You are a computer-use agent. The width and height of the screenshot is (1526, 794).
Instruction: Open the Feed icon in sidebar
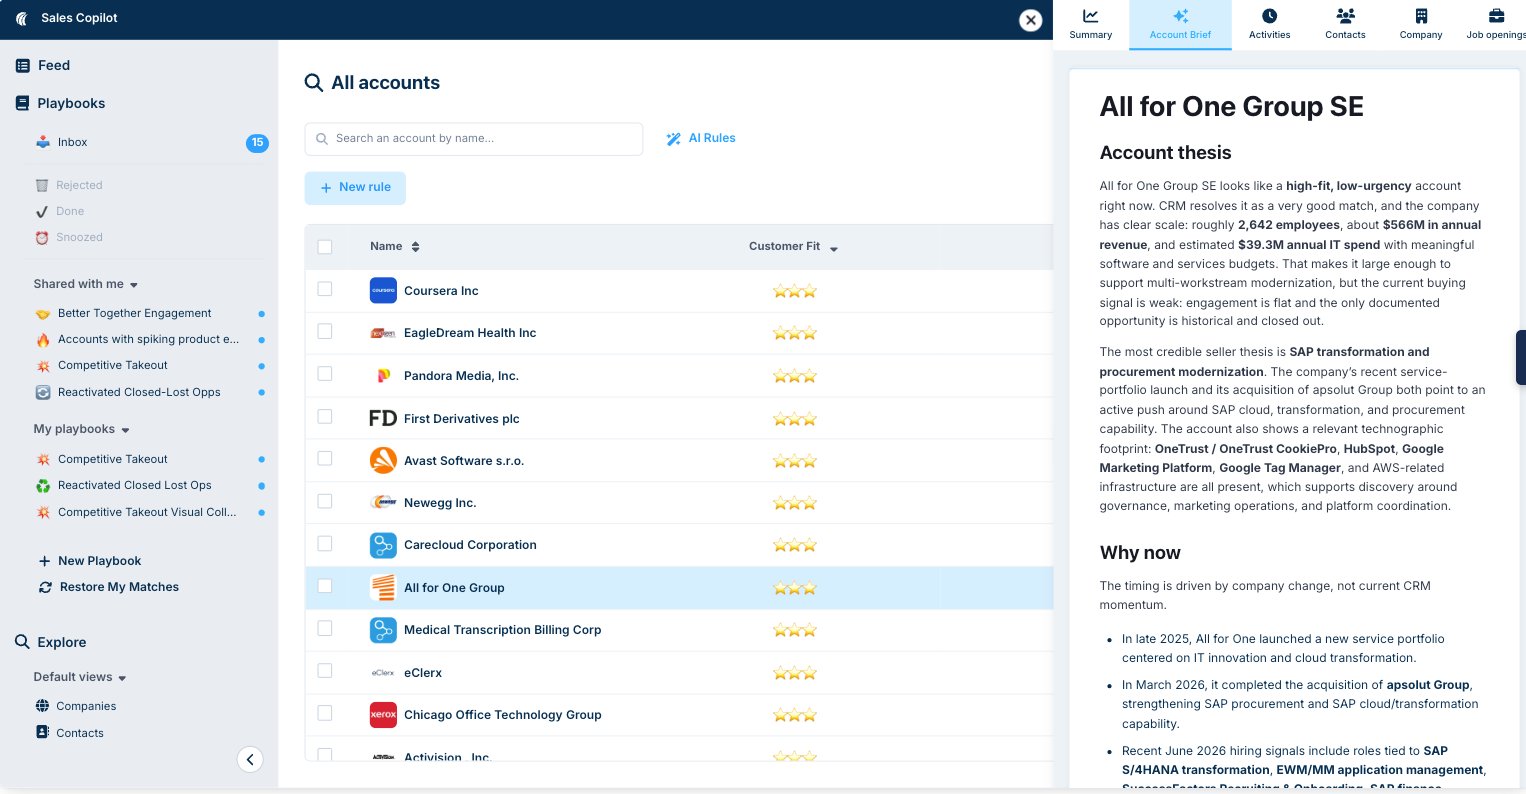coord(23,65)
